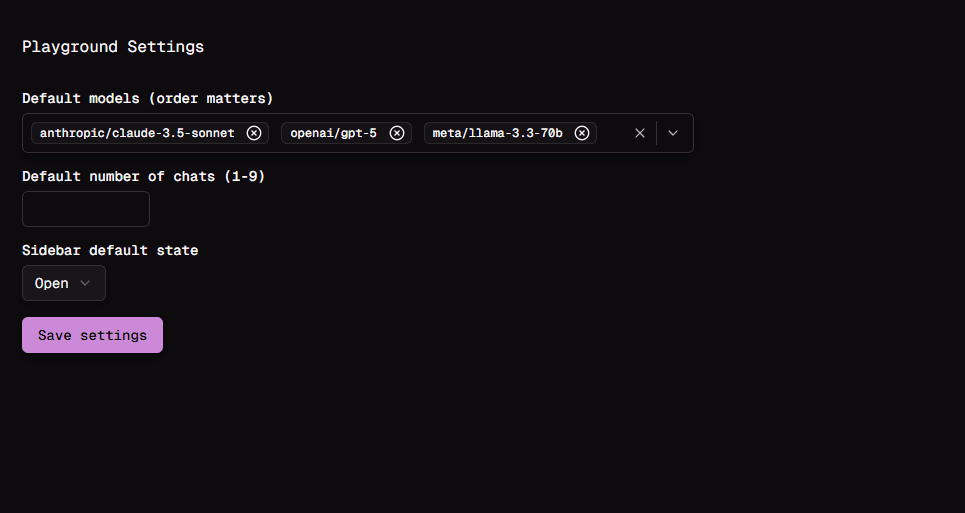965x513 pixels.
Task: Clear all selected default models
Action: (x=640, y=133)
